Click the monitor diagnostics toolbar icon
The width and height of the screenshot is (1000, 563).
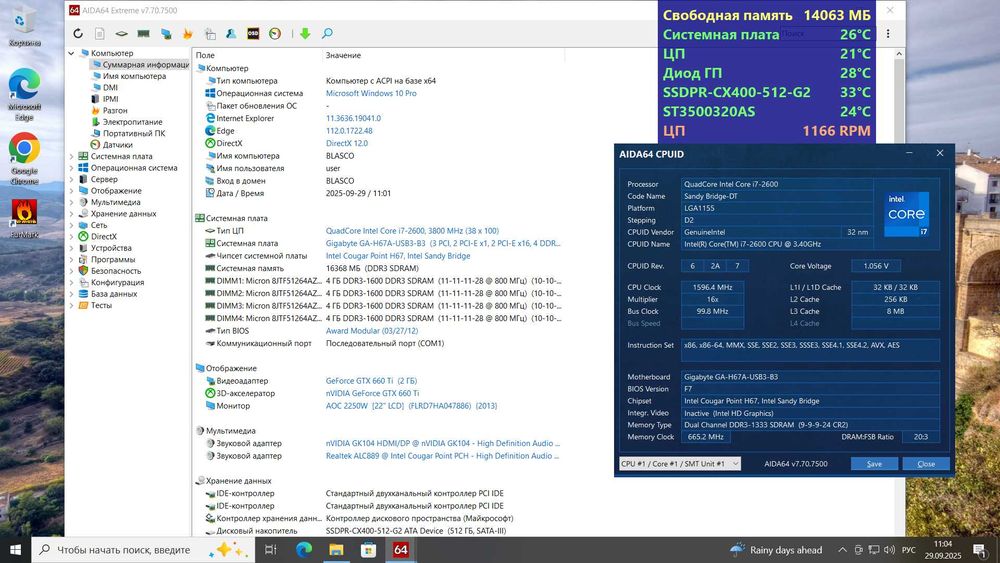point(166,34)
